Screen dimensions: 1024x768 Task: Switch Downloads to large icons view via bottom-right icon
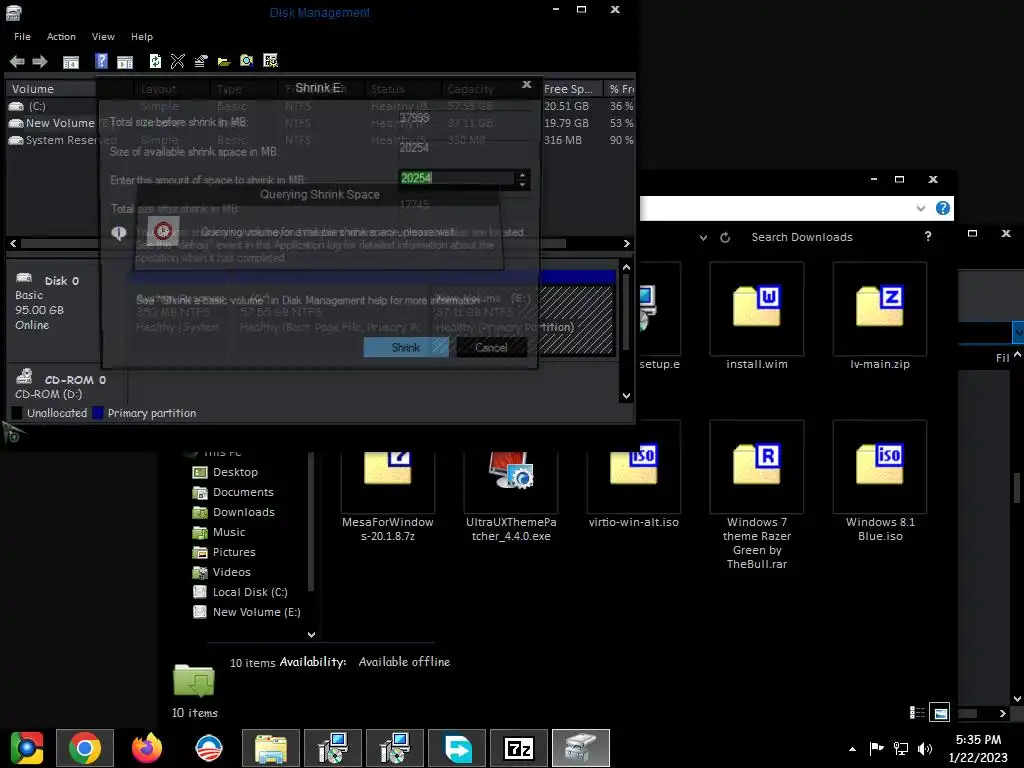click(940, 713)
